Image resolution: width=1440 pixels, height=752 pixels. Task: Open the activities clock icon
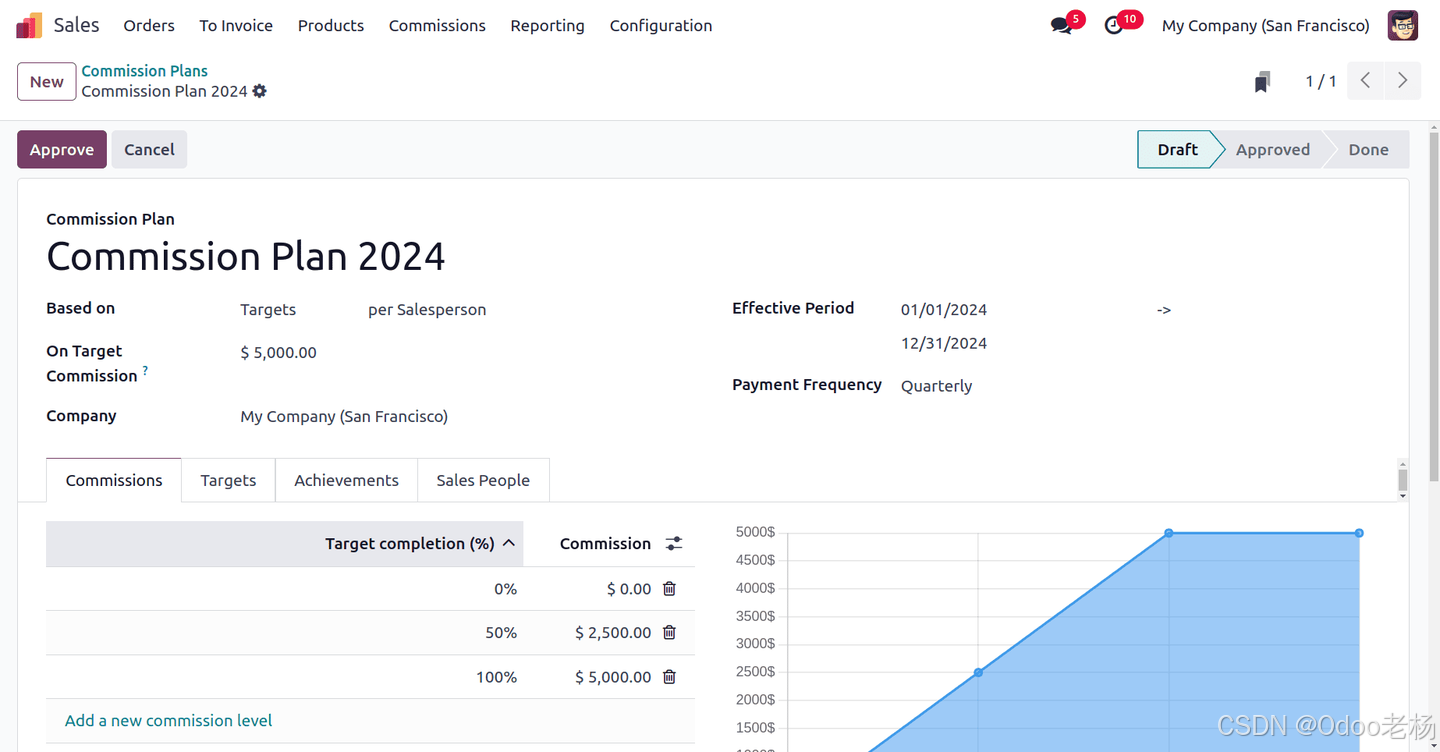click(1114, 26)
